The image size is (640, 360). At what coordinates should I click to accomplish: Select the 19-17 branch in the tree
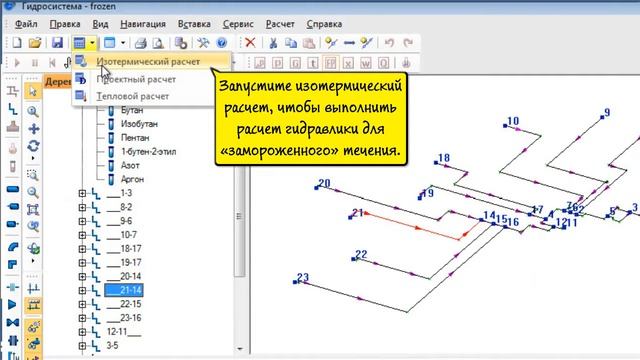point(124,262)
